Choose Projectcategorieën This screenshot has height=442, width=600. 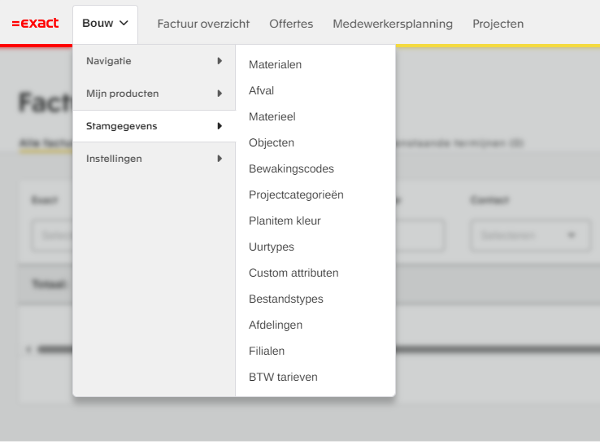click(296, 195)
